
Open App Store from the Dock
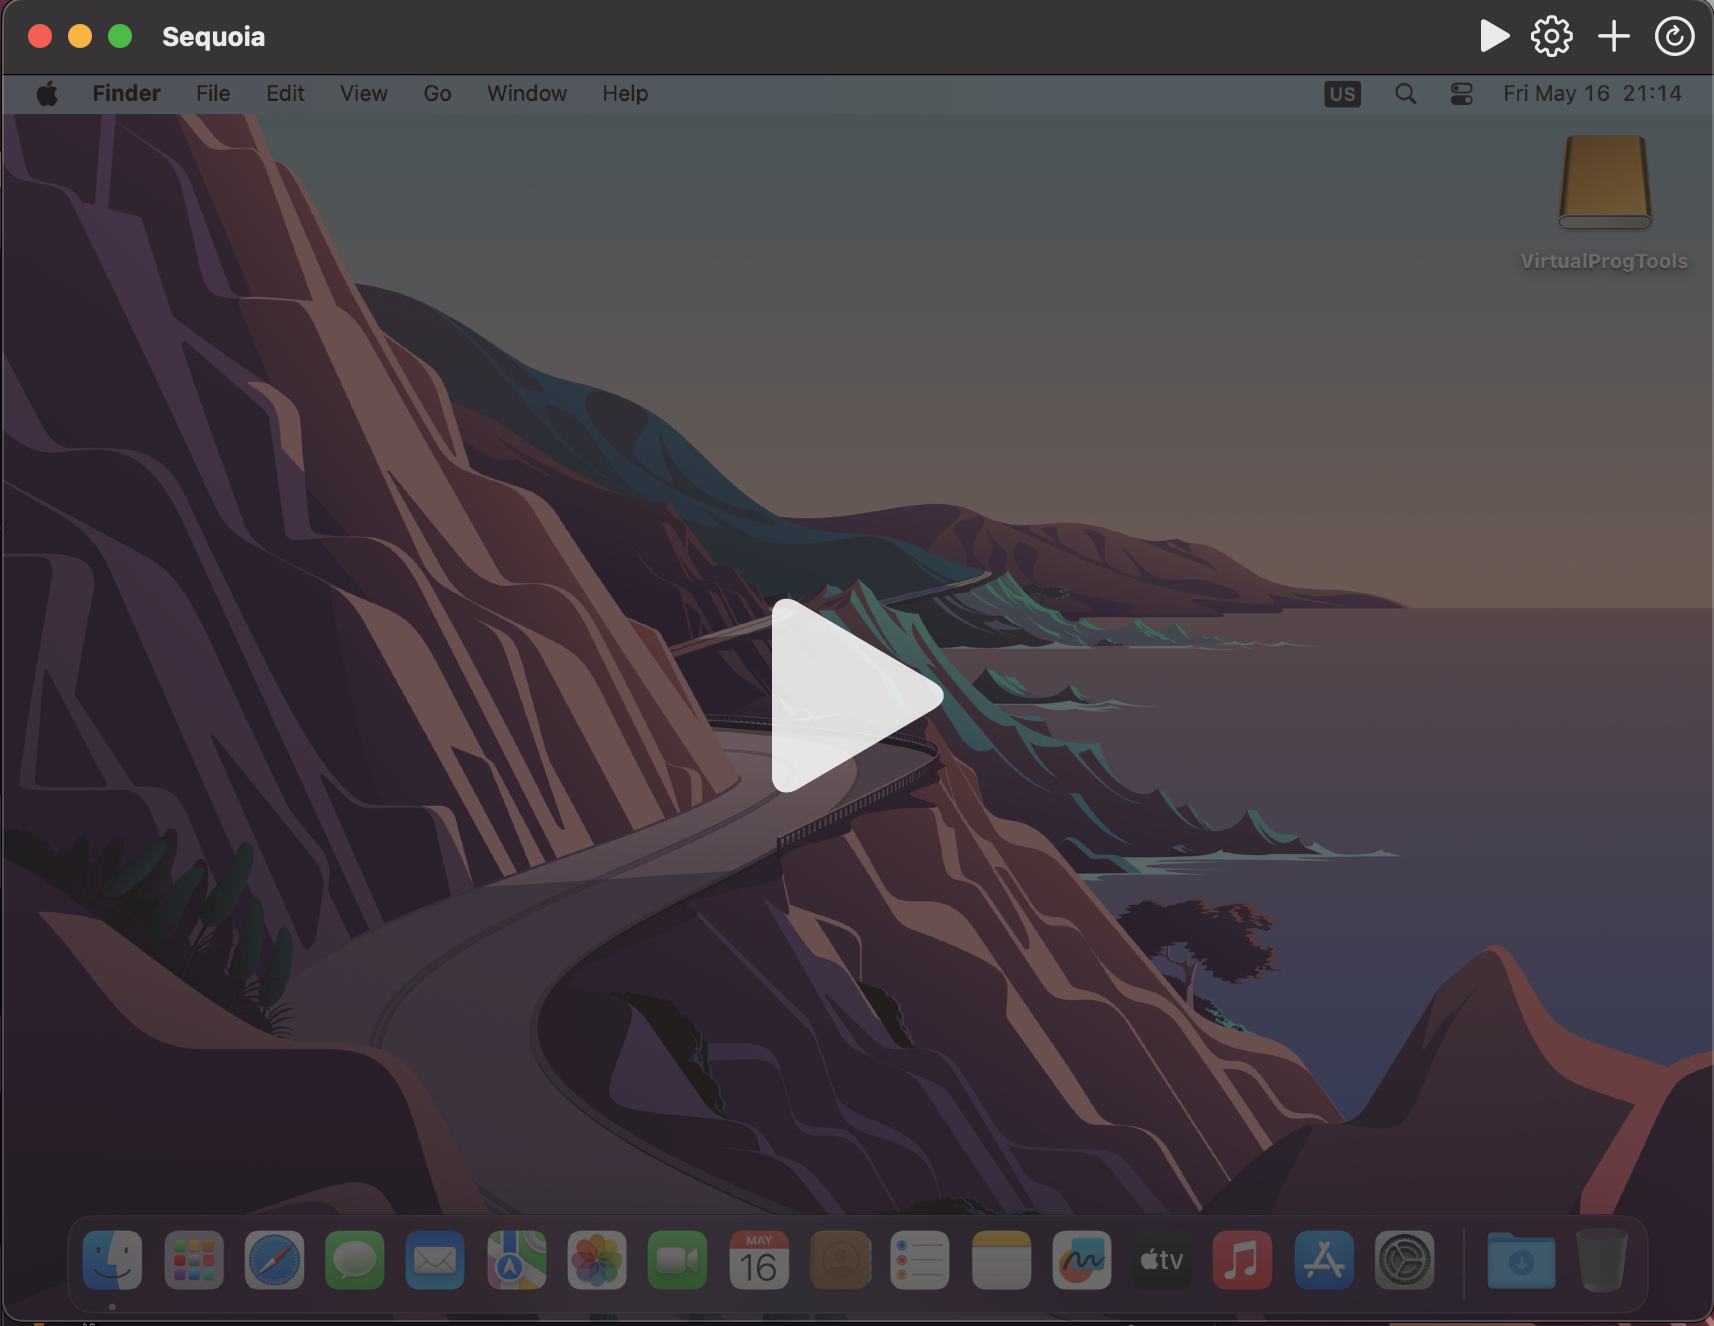1324,1260
